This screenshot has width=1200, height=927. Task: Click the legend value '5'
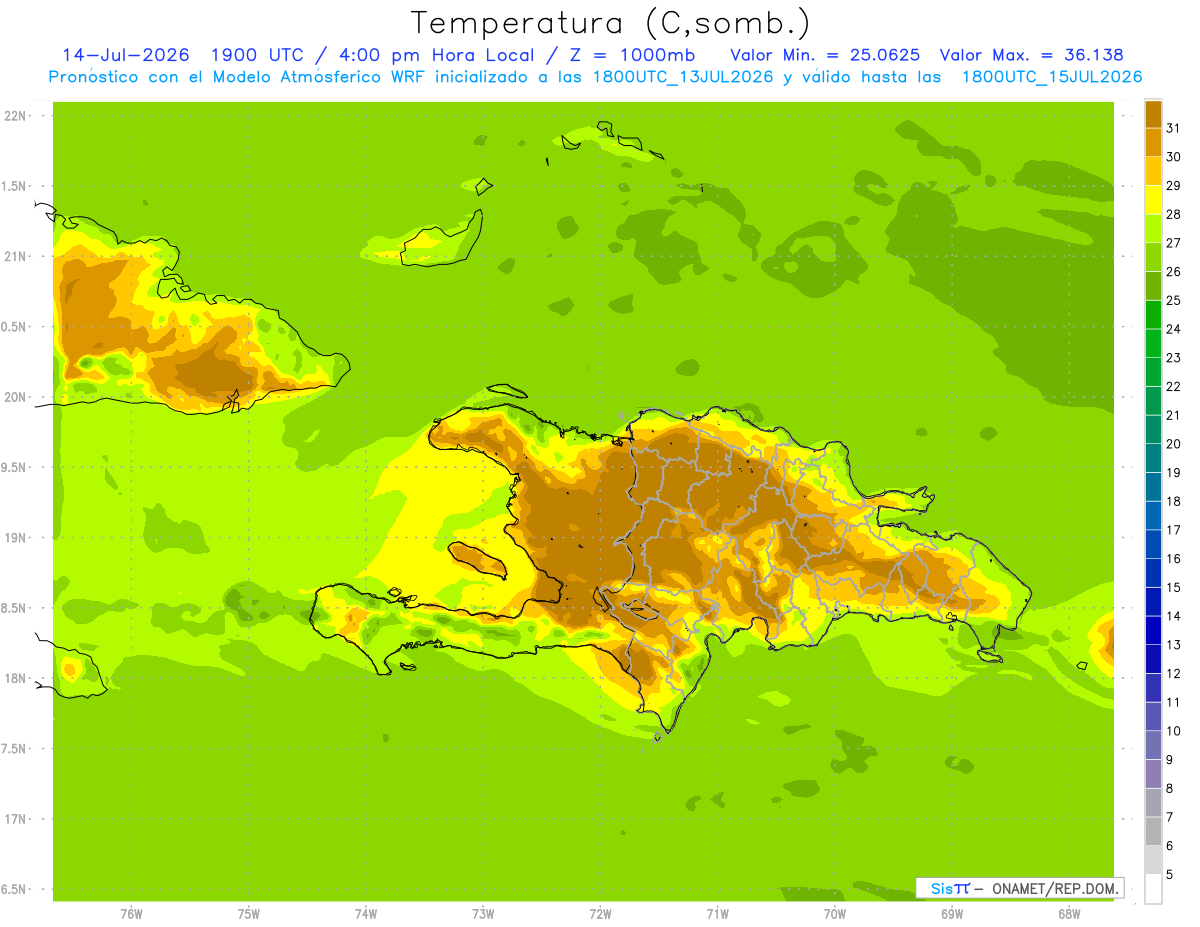click(x=1170, y=874)
